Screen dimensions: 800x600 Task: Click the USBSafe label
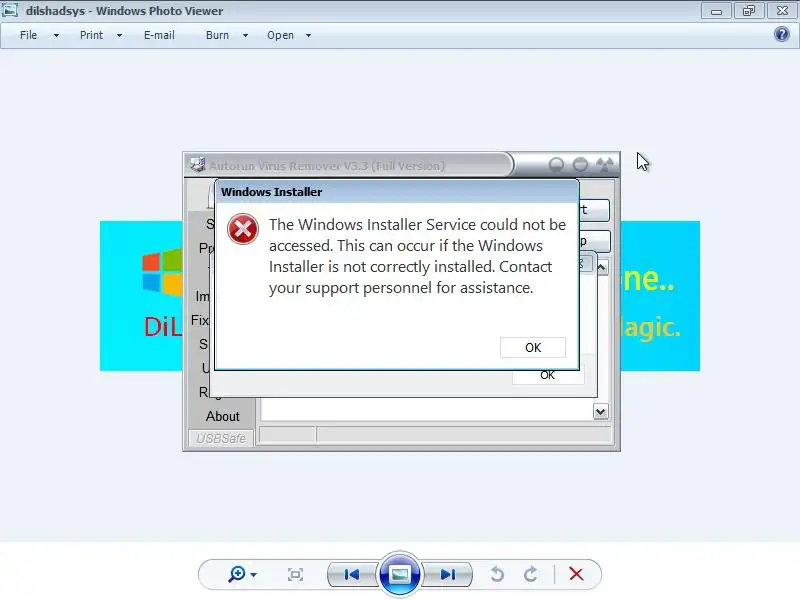tap(221, 438)
